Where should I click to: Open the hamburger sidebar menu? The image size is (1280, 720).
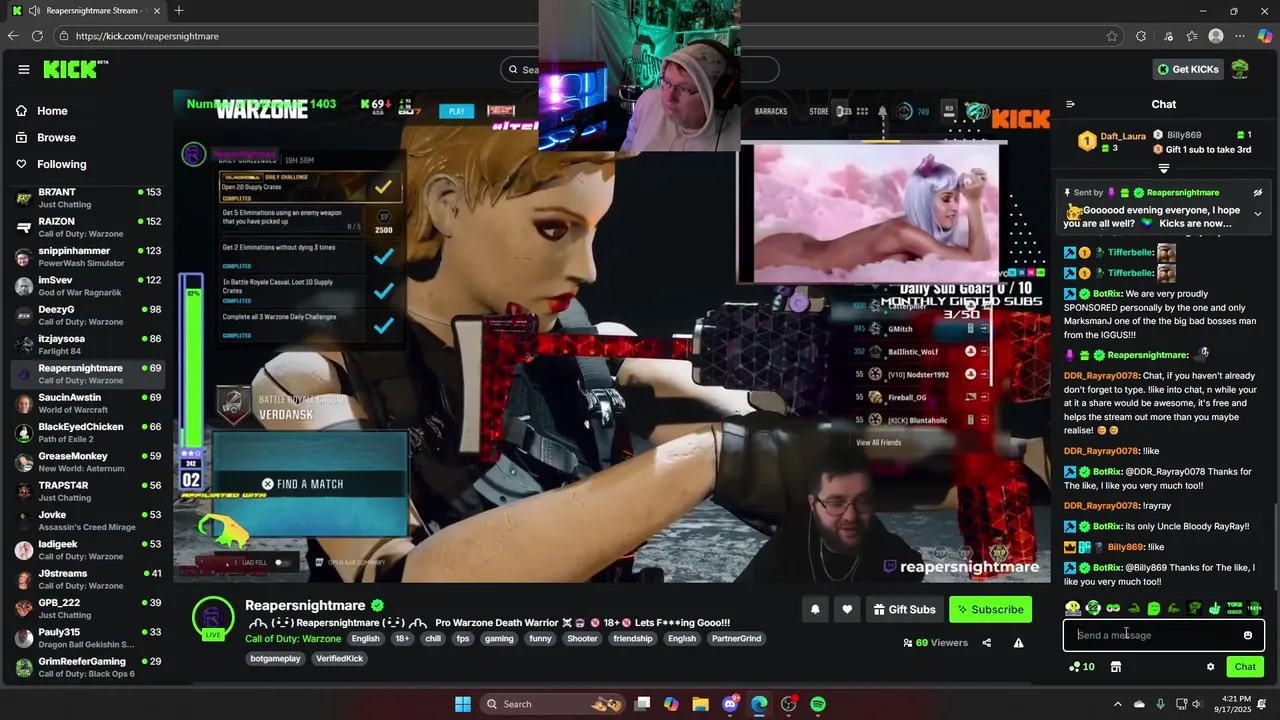pos(23,69)
